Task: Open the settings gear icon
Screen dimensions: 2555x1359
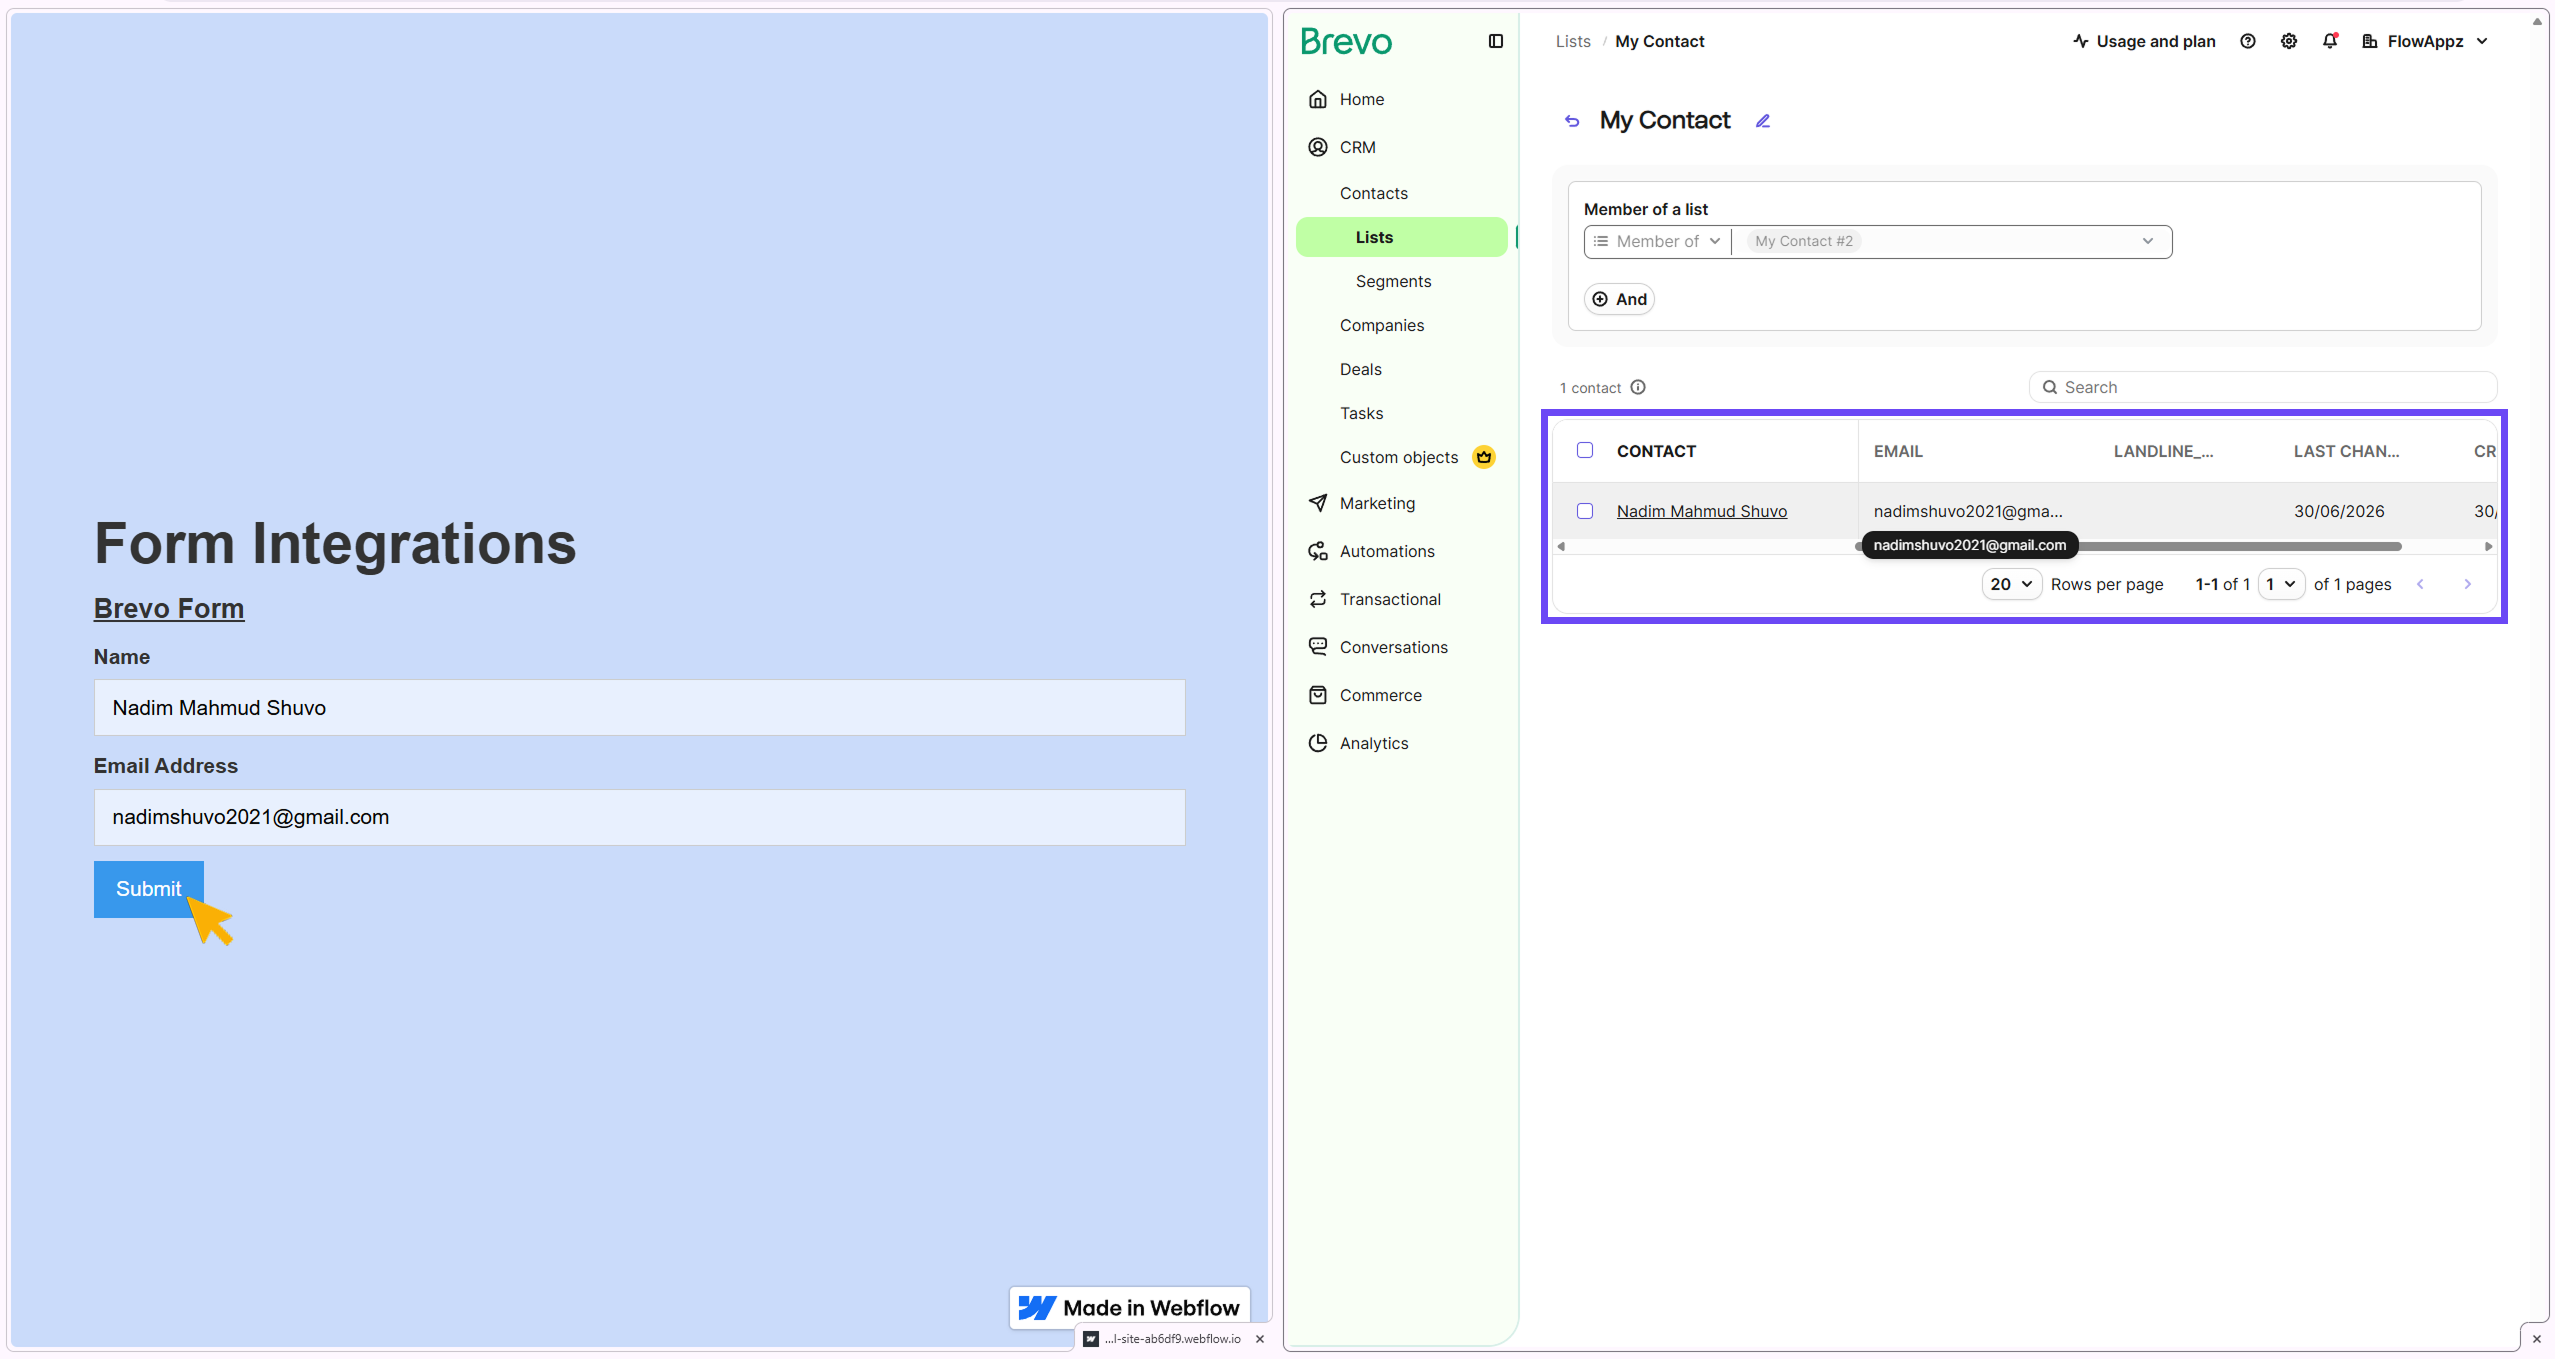Action: pos(2288,41)
